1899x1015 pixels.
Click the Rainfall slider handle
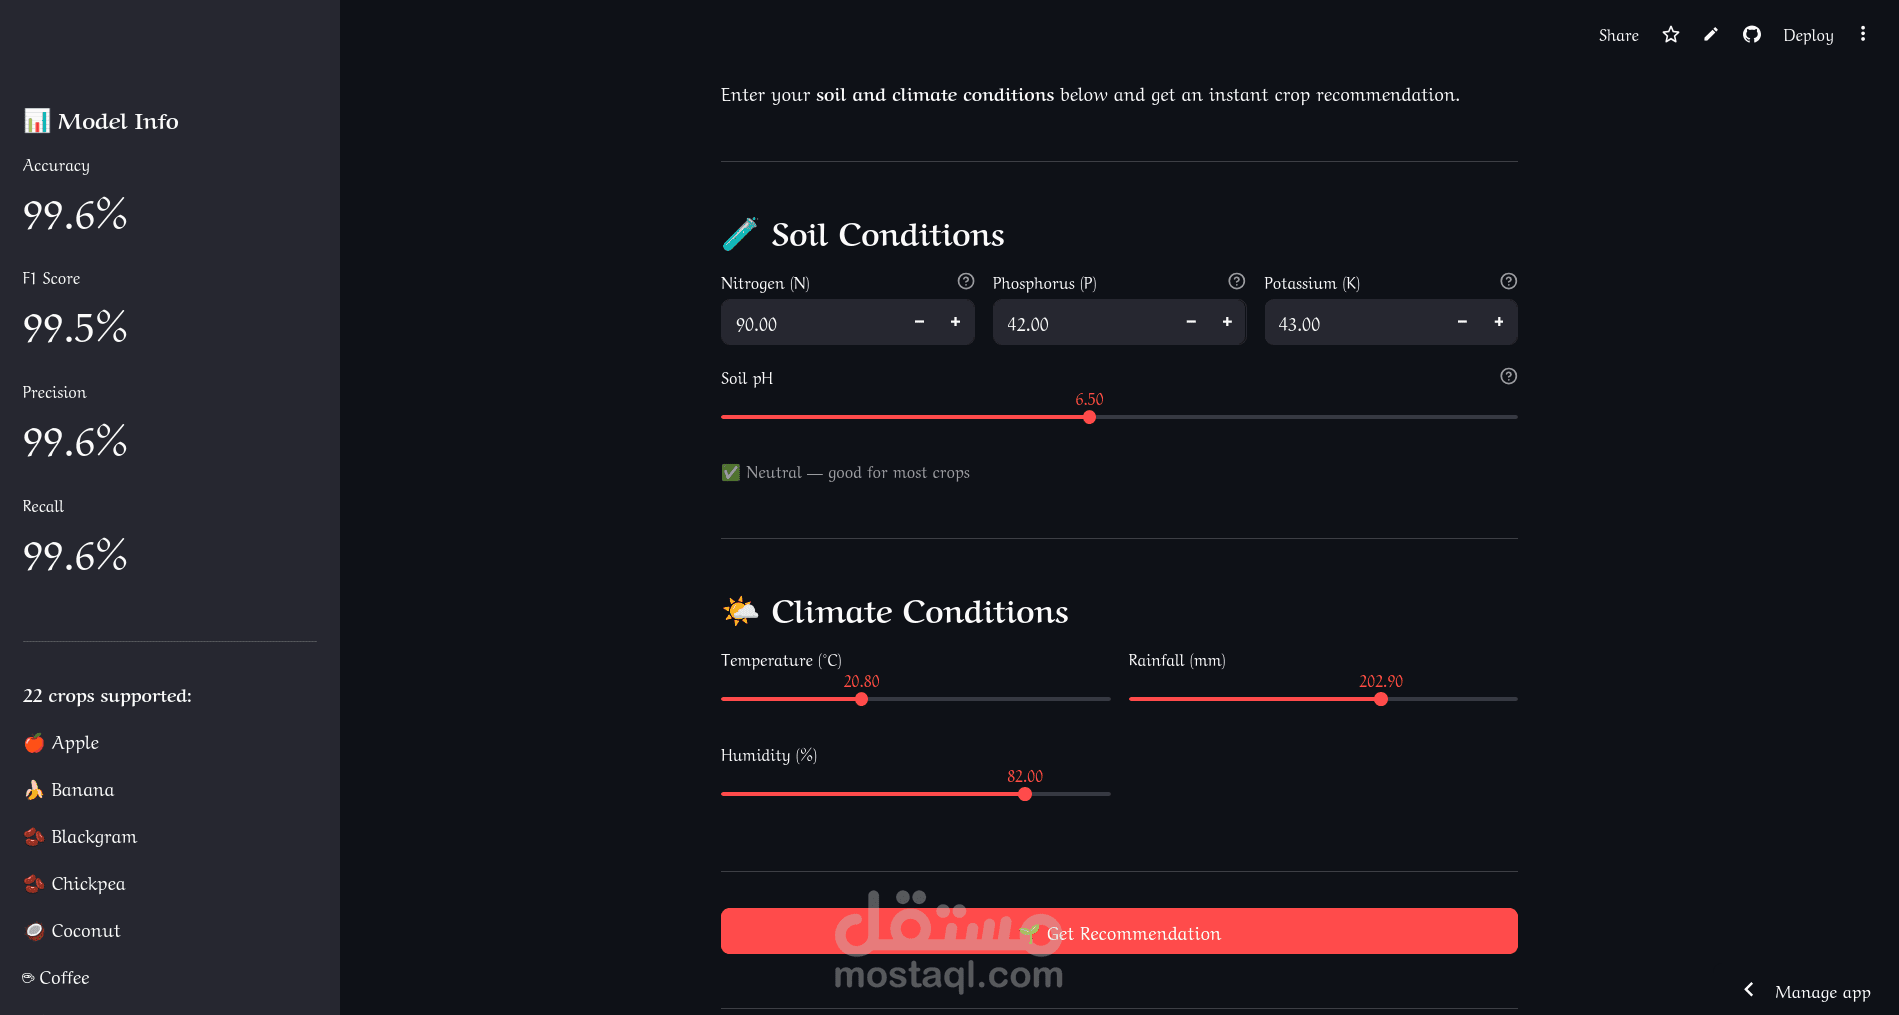tap(1381, 699)
